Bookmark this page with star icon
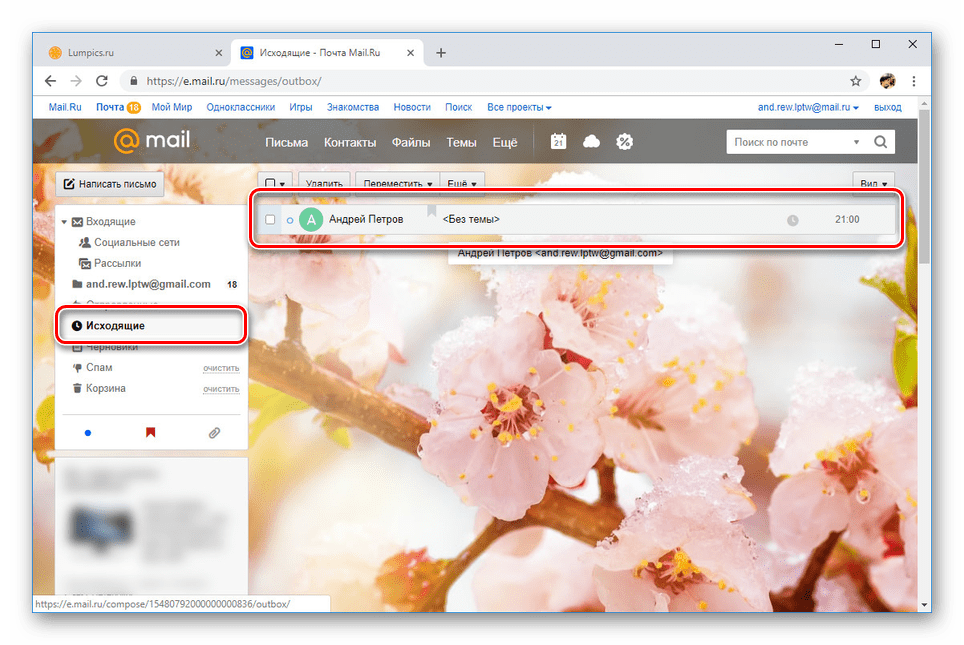The width and height of the screenshot is (964, 645). click(x=855, y=81)
